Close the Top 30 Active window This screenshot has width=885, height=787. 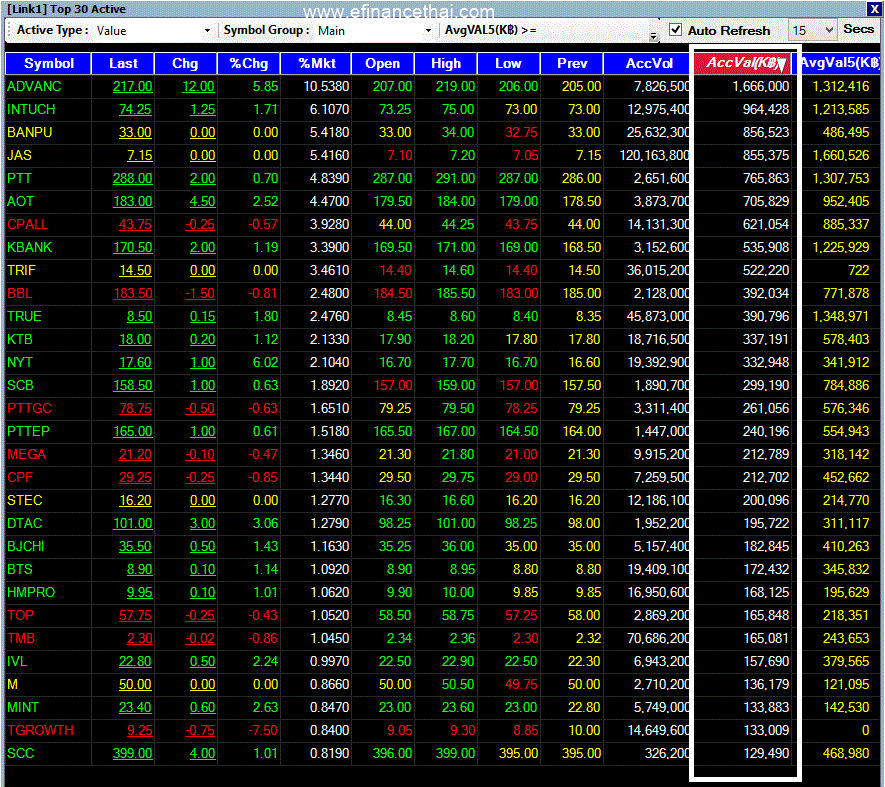[873, 8]
